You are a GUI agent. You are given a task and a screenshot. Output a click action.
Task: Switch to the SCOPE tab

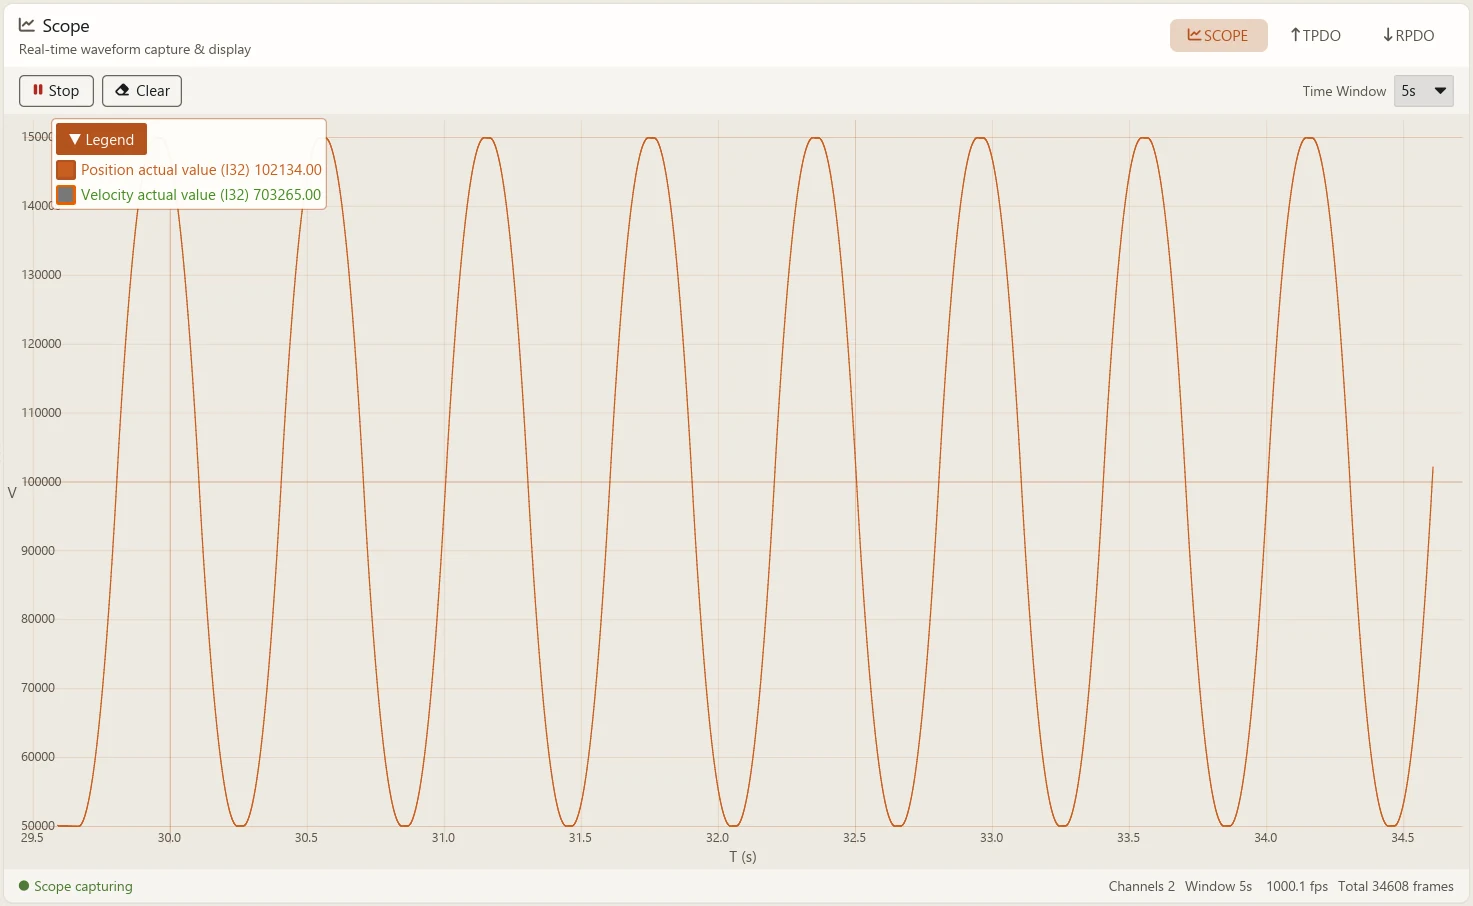point(1218,35)
